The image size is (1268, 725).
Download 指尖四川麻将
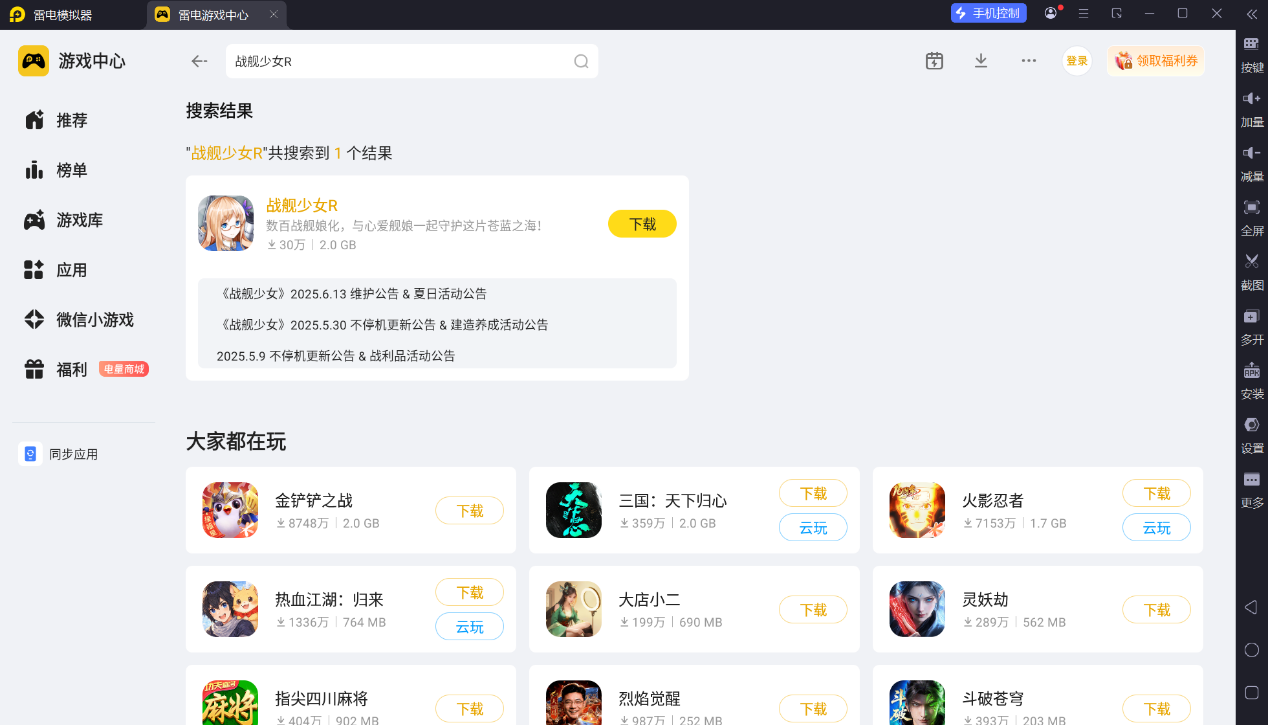click(x=470, y=709)
